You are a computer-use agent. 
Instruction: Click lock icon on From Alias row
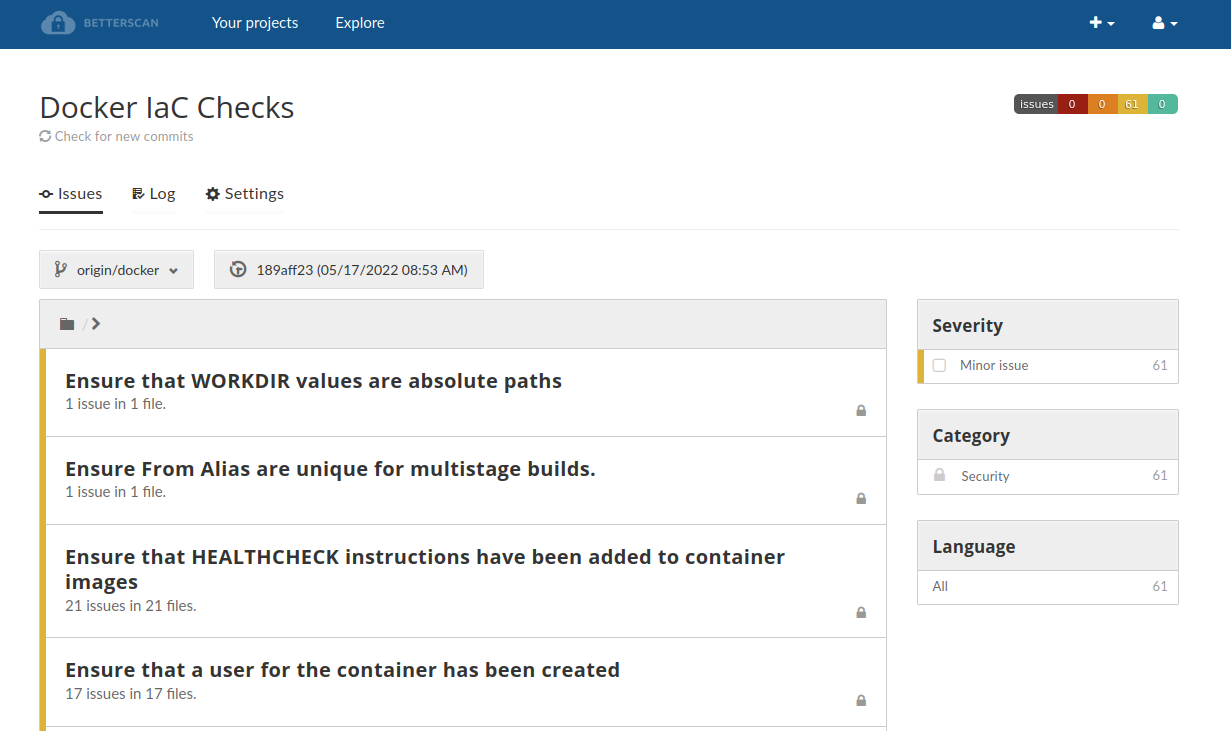tap(861, 498)
